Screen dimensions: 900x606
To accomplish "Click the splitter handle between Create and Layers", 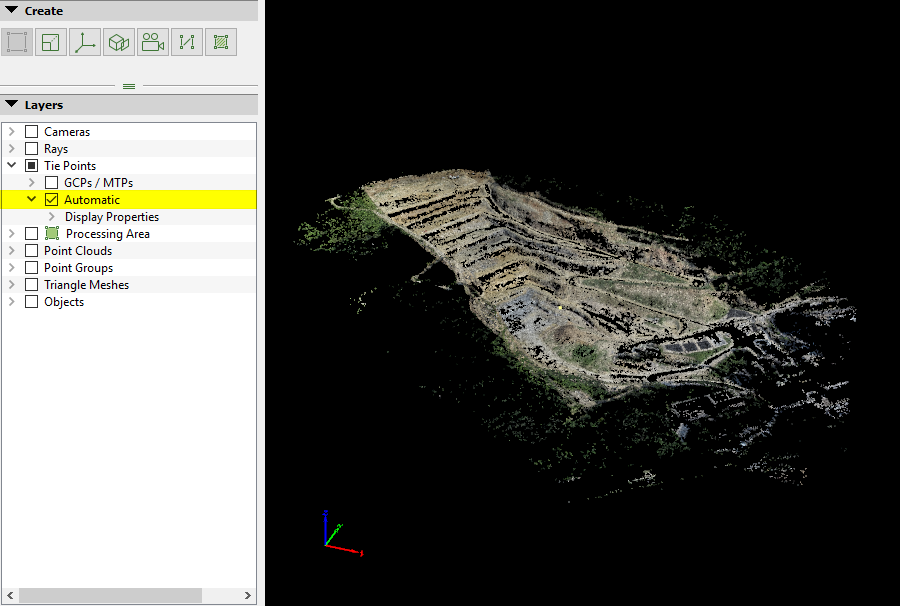I will point(129,87).
